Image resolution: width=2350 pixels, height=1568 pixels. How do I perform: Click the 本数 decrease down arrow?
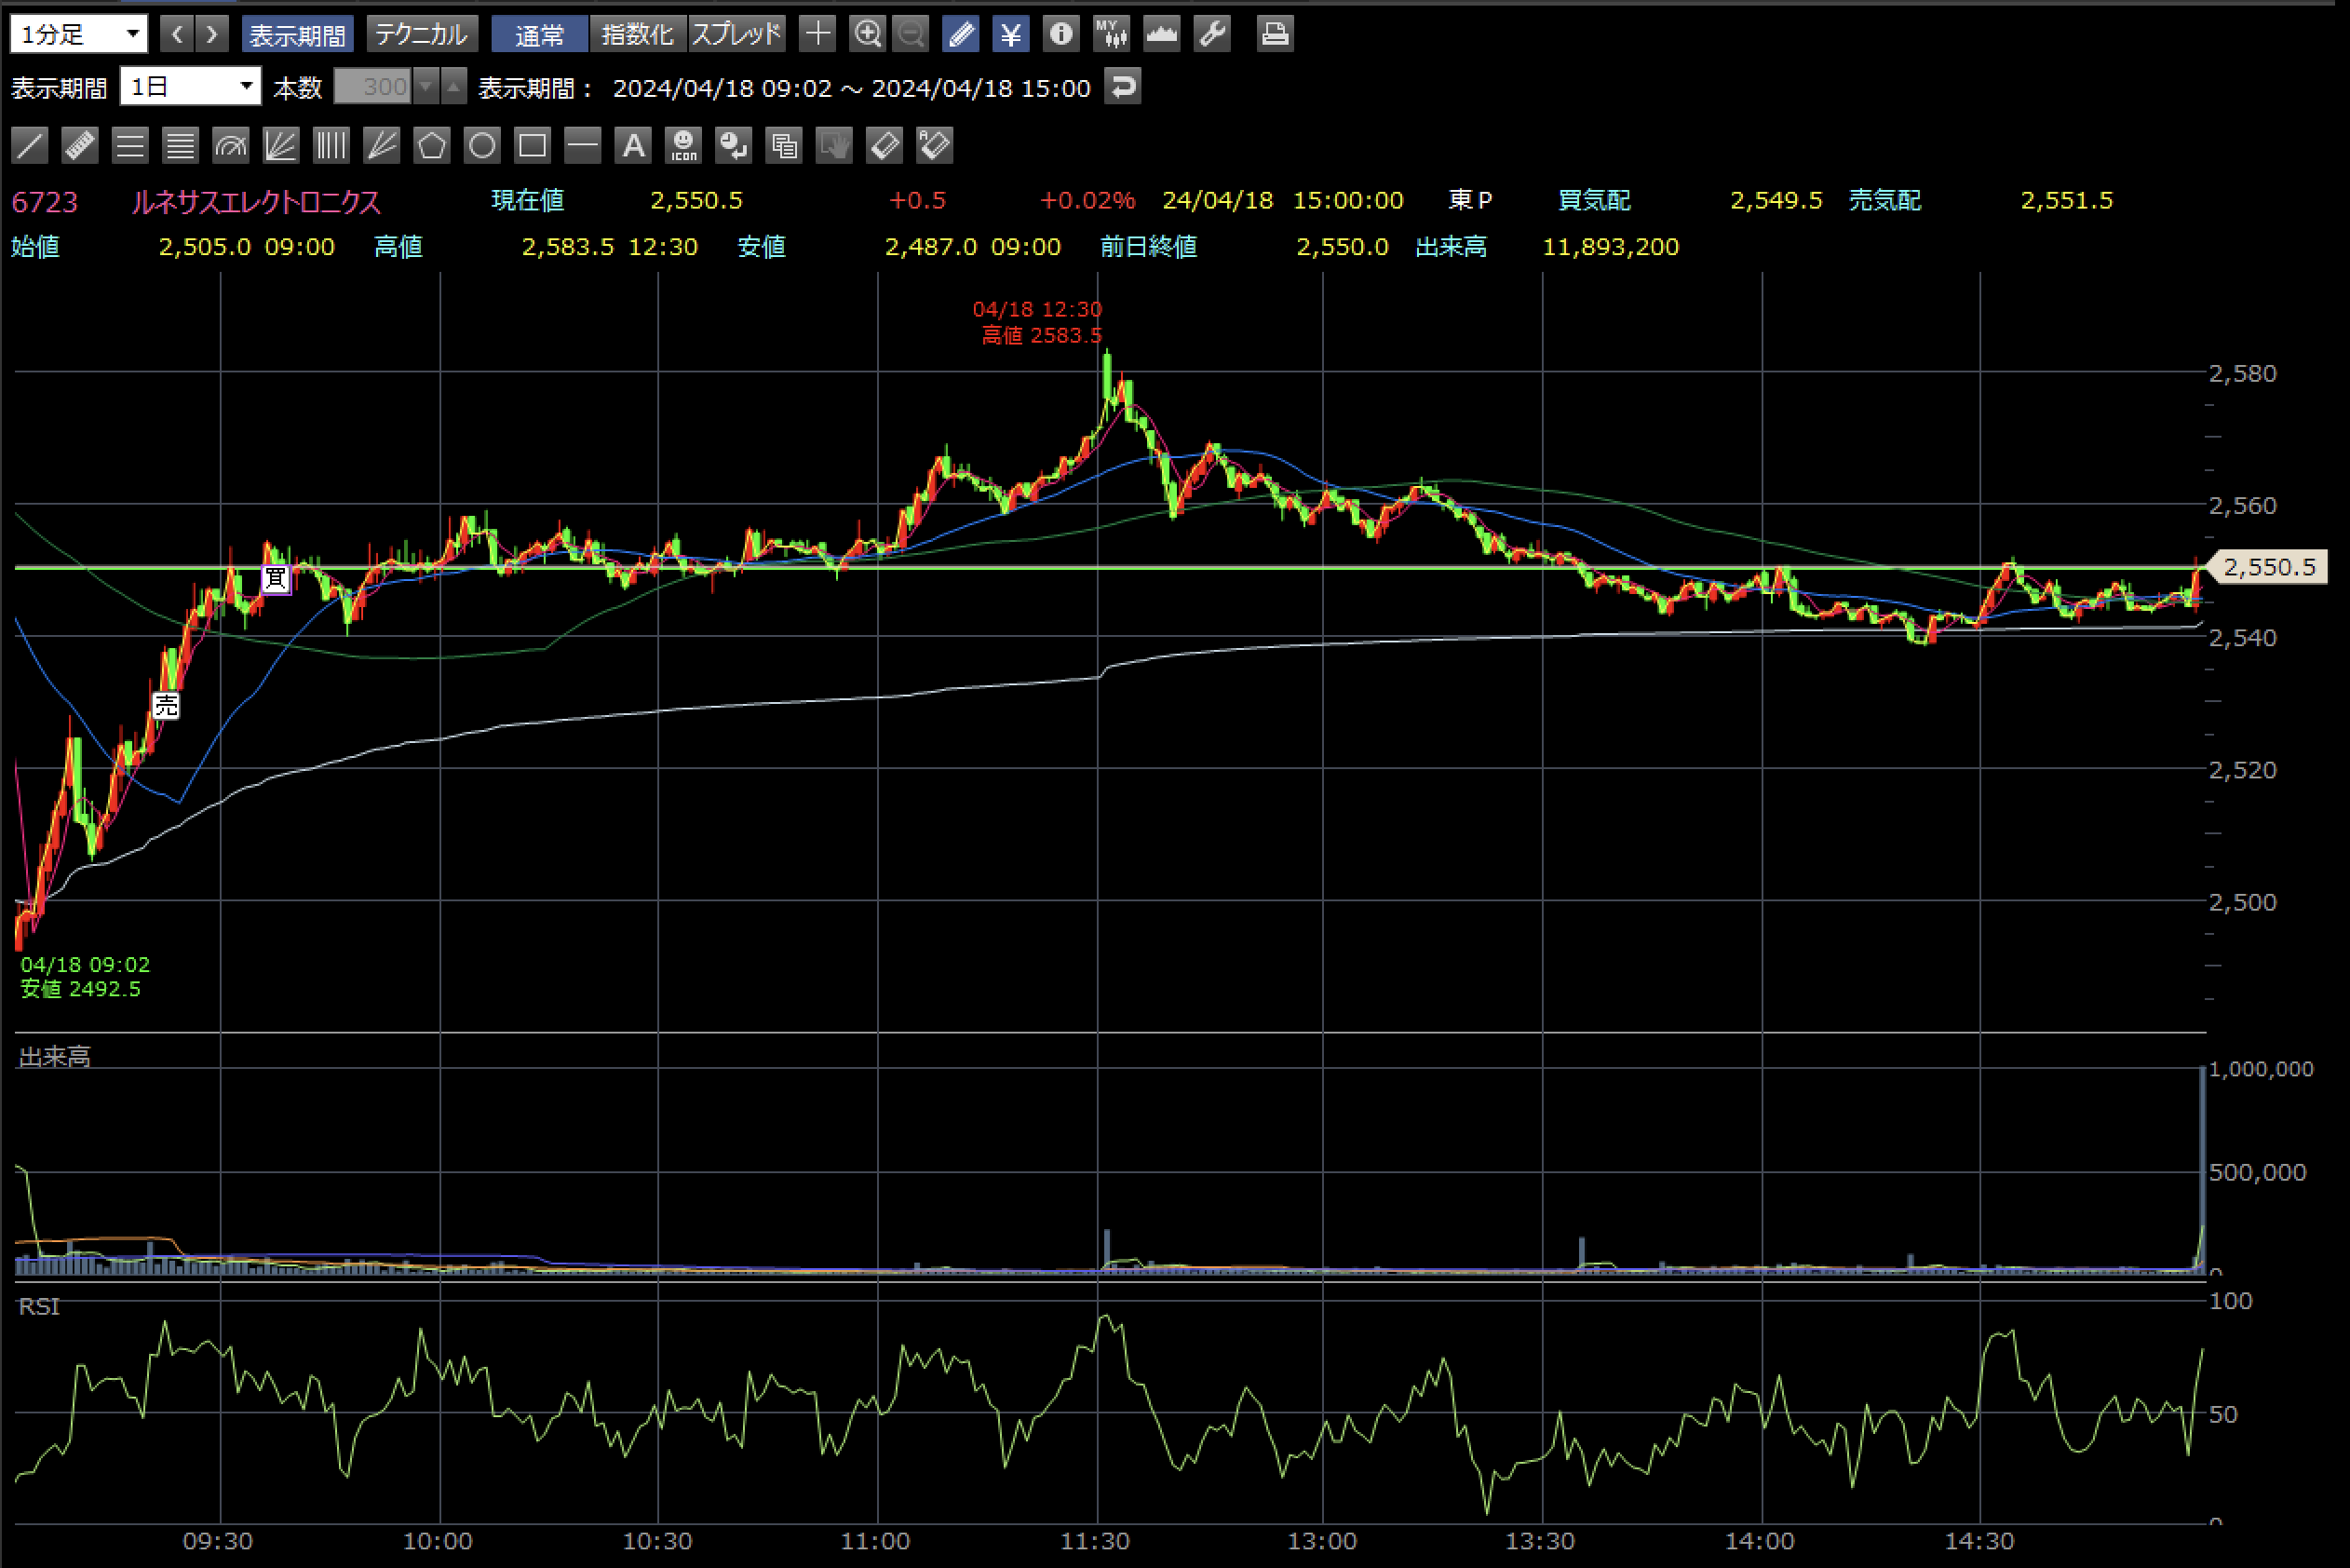(427, 87)
